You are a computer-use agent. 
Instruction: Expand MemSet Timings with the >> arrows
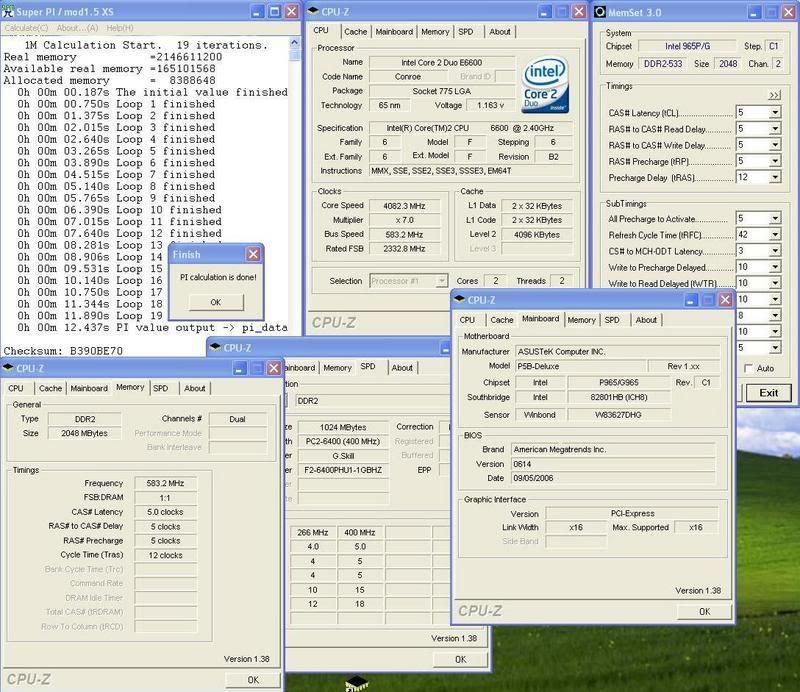click(x=774, y=95)
